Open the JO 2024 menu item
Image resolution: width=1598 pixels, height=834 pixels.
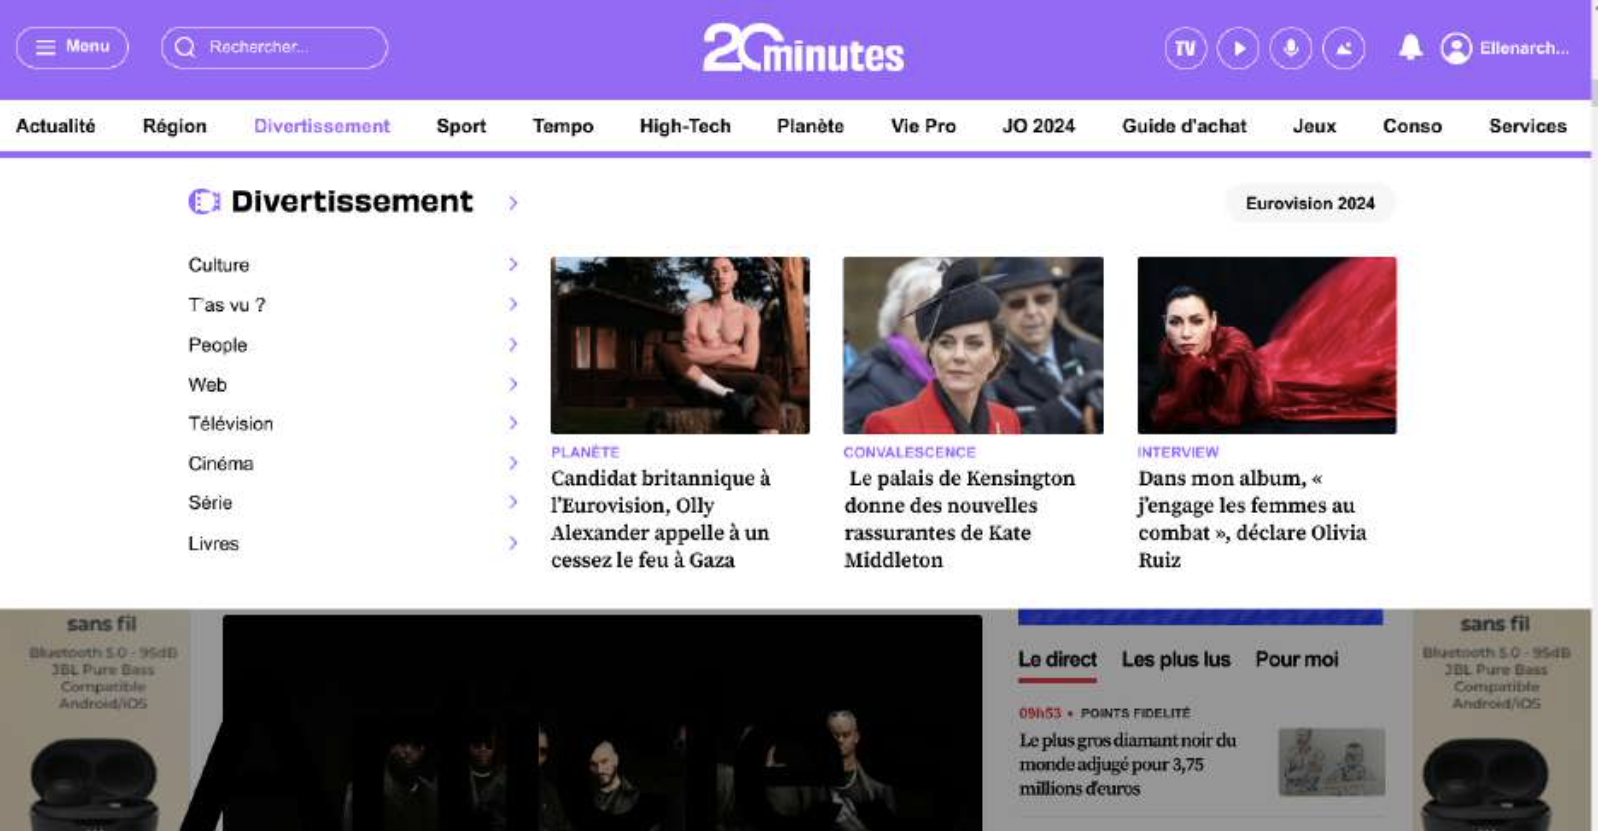(x=1039, y=126)
